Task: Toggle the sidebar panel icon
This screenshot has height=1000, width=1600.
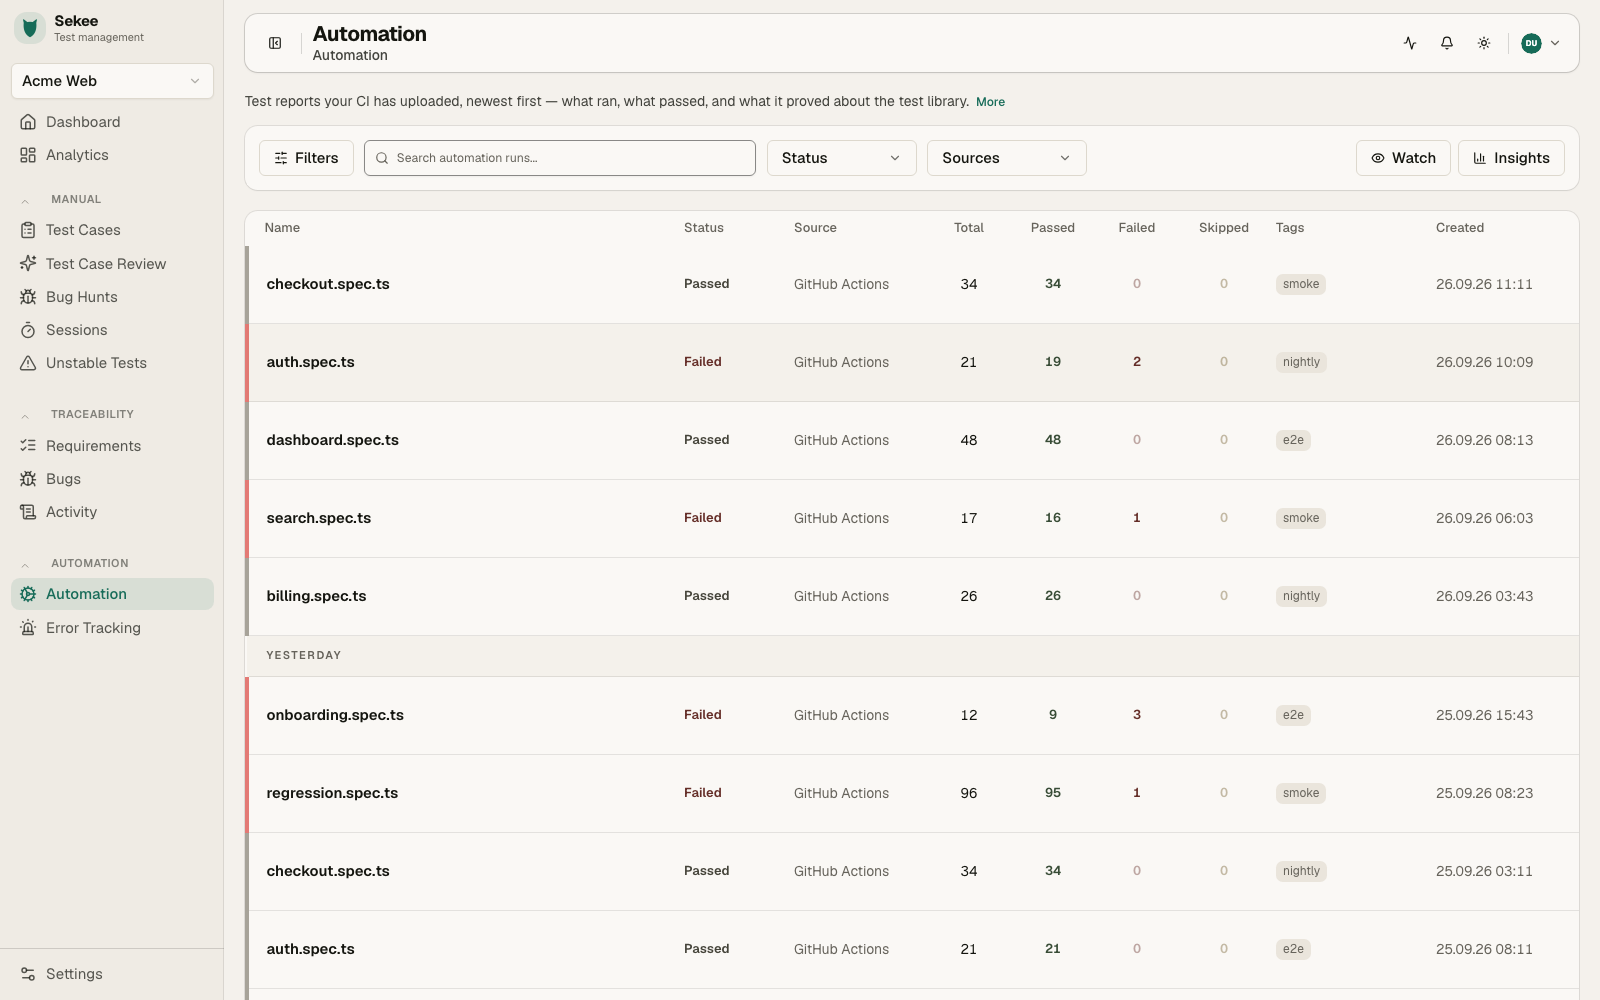Action: [275, 43]
